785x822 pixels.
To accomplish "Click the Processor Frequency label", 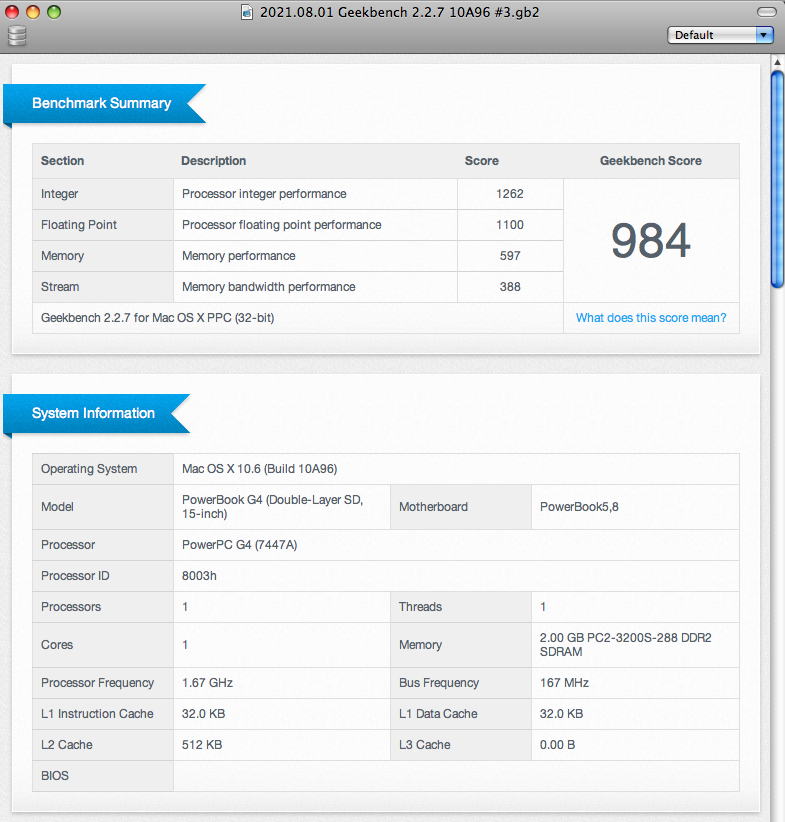I will point(98,682).
